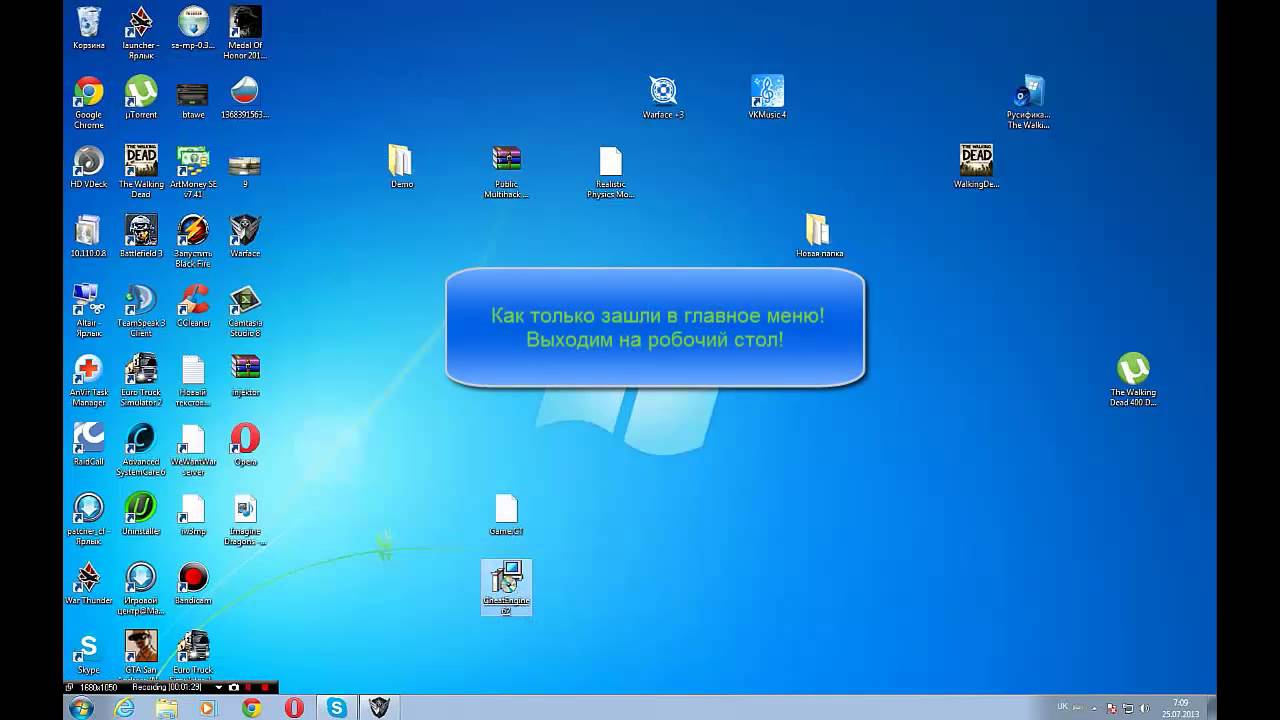Select the Imagine Dragons audio file
Screen dimensions: 1280x720
(245, 518)
